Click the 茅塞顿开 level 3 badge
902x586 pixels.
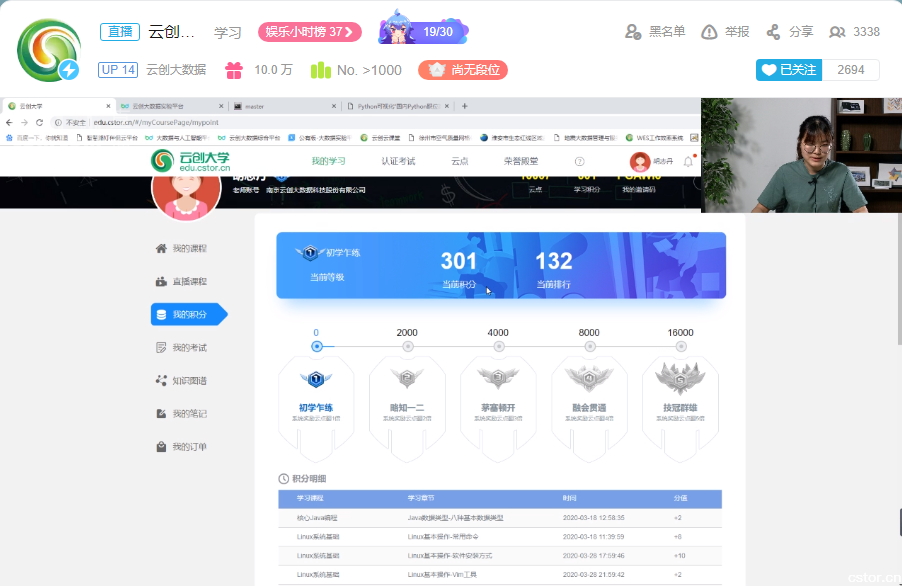(498, 378)
